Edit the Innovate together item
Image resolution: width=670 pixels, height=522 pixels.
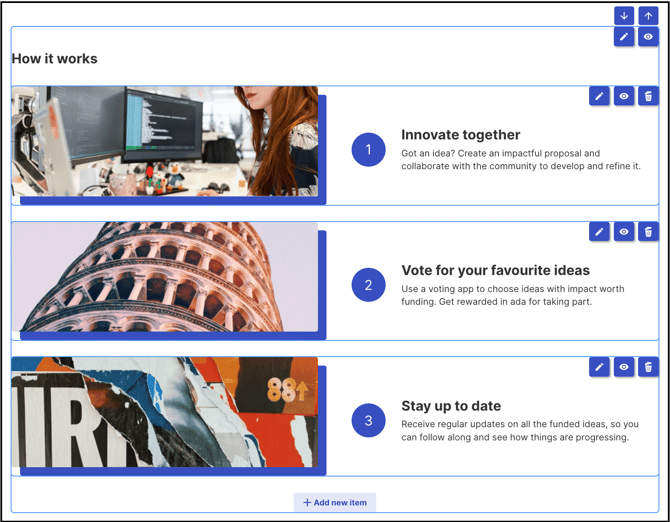[x=599, y=96]
